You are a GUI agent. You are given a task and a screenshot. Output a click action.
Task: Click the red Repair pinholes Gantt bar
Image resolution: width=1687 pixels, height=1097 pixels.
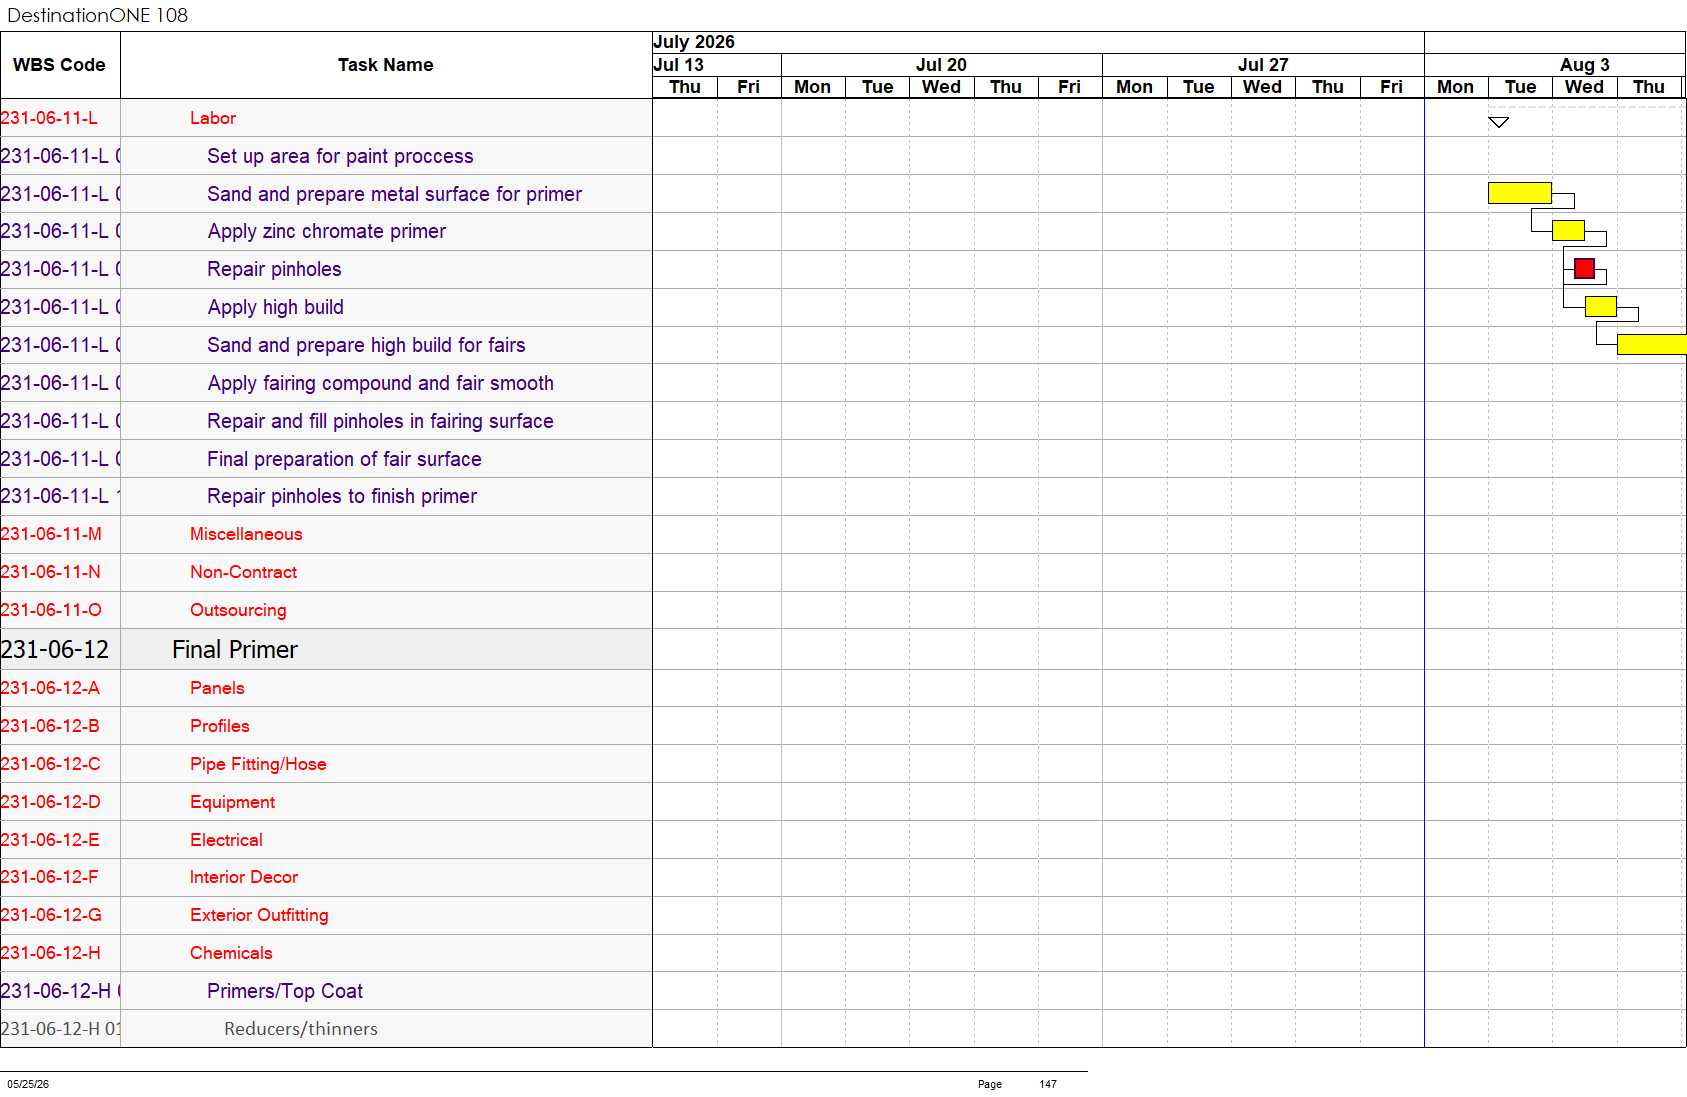pos(1584,268)
